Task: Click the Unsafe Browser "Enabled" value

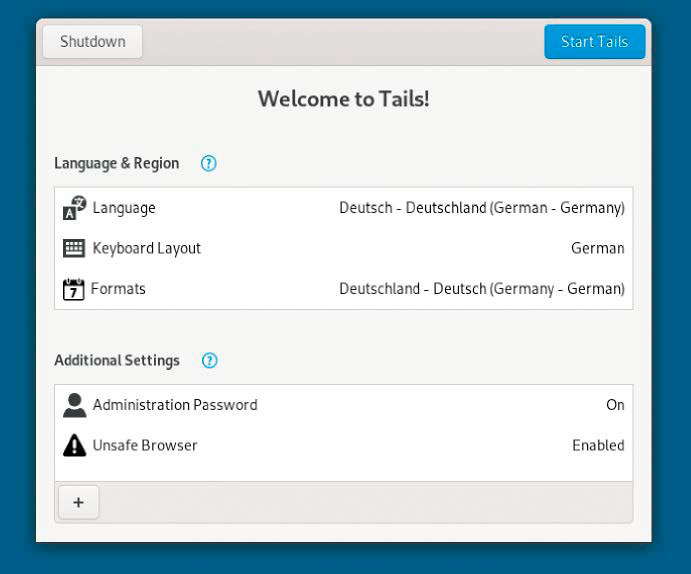Action: (x=598, y=445)
